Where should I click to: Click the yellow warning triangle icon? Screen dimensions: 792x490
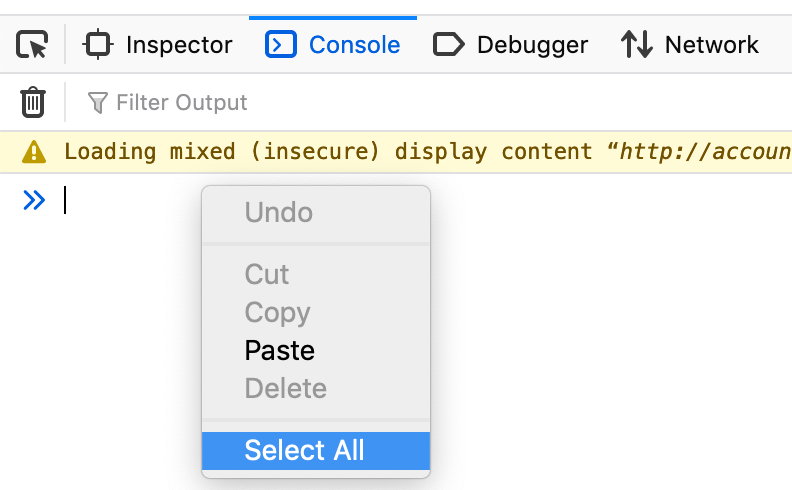point(34,152)
